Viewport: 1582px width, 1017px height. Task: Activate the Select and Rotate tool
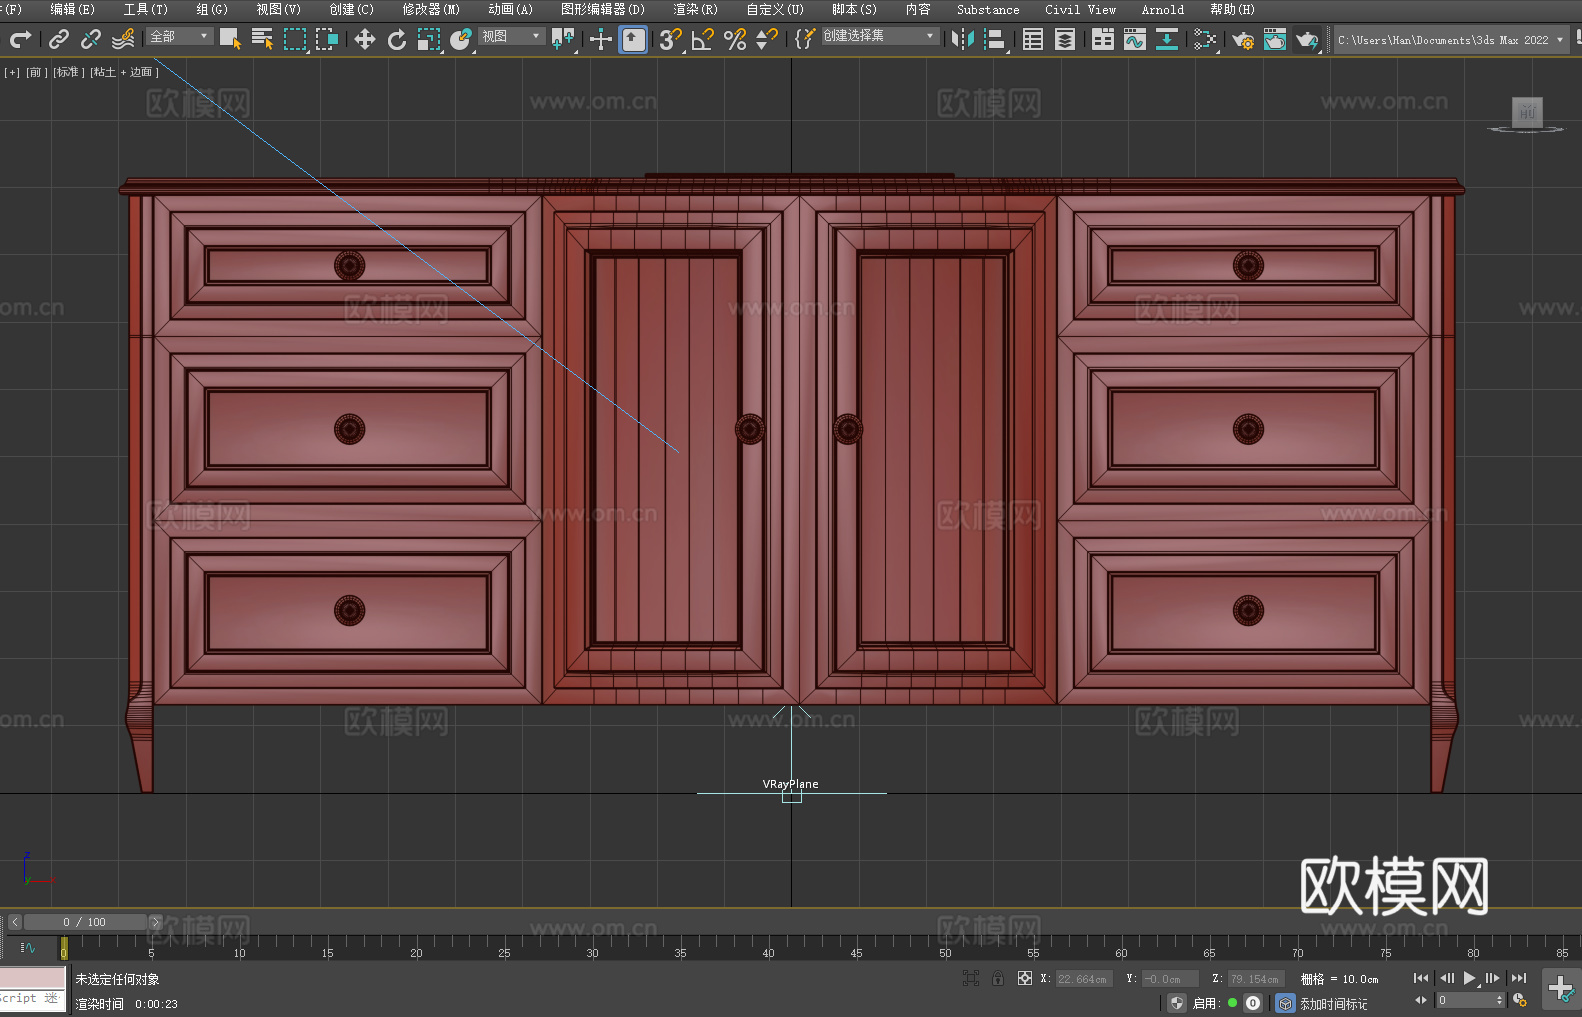pyautogui.click(x=397, y=39)
